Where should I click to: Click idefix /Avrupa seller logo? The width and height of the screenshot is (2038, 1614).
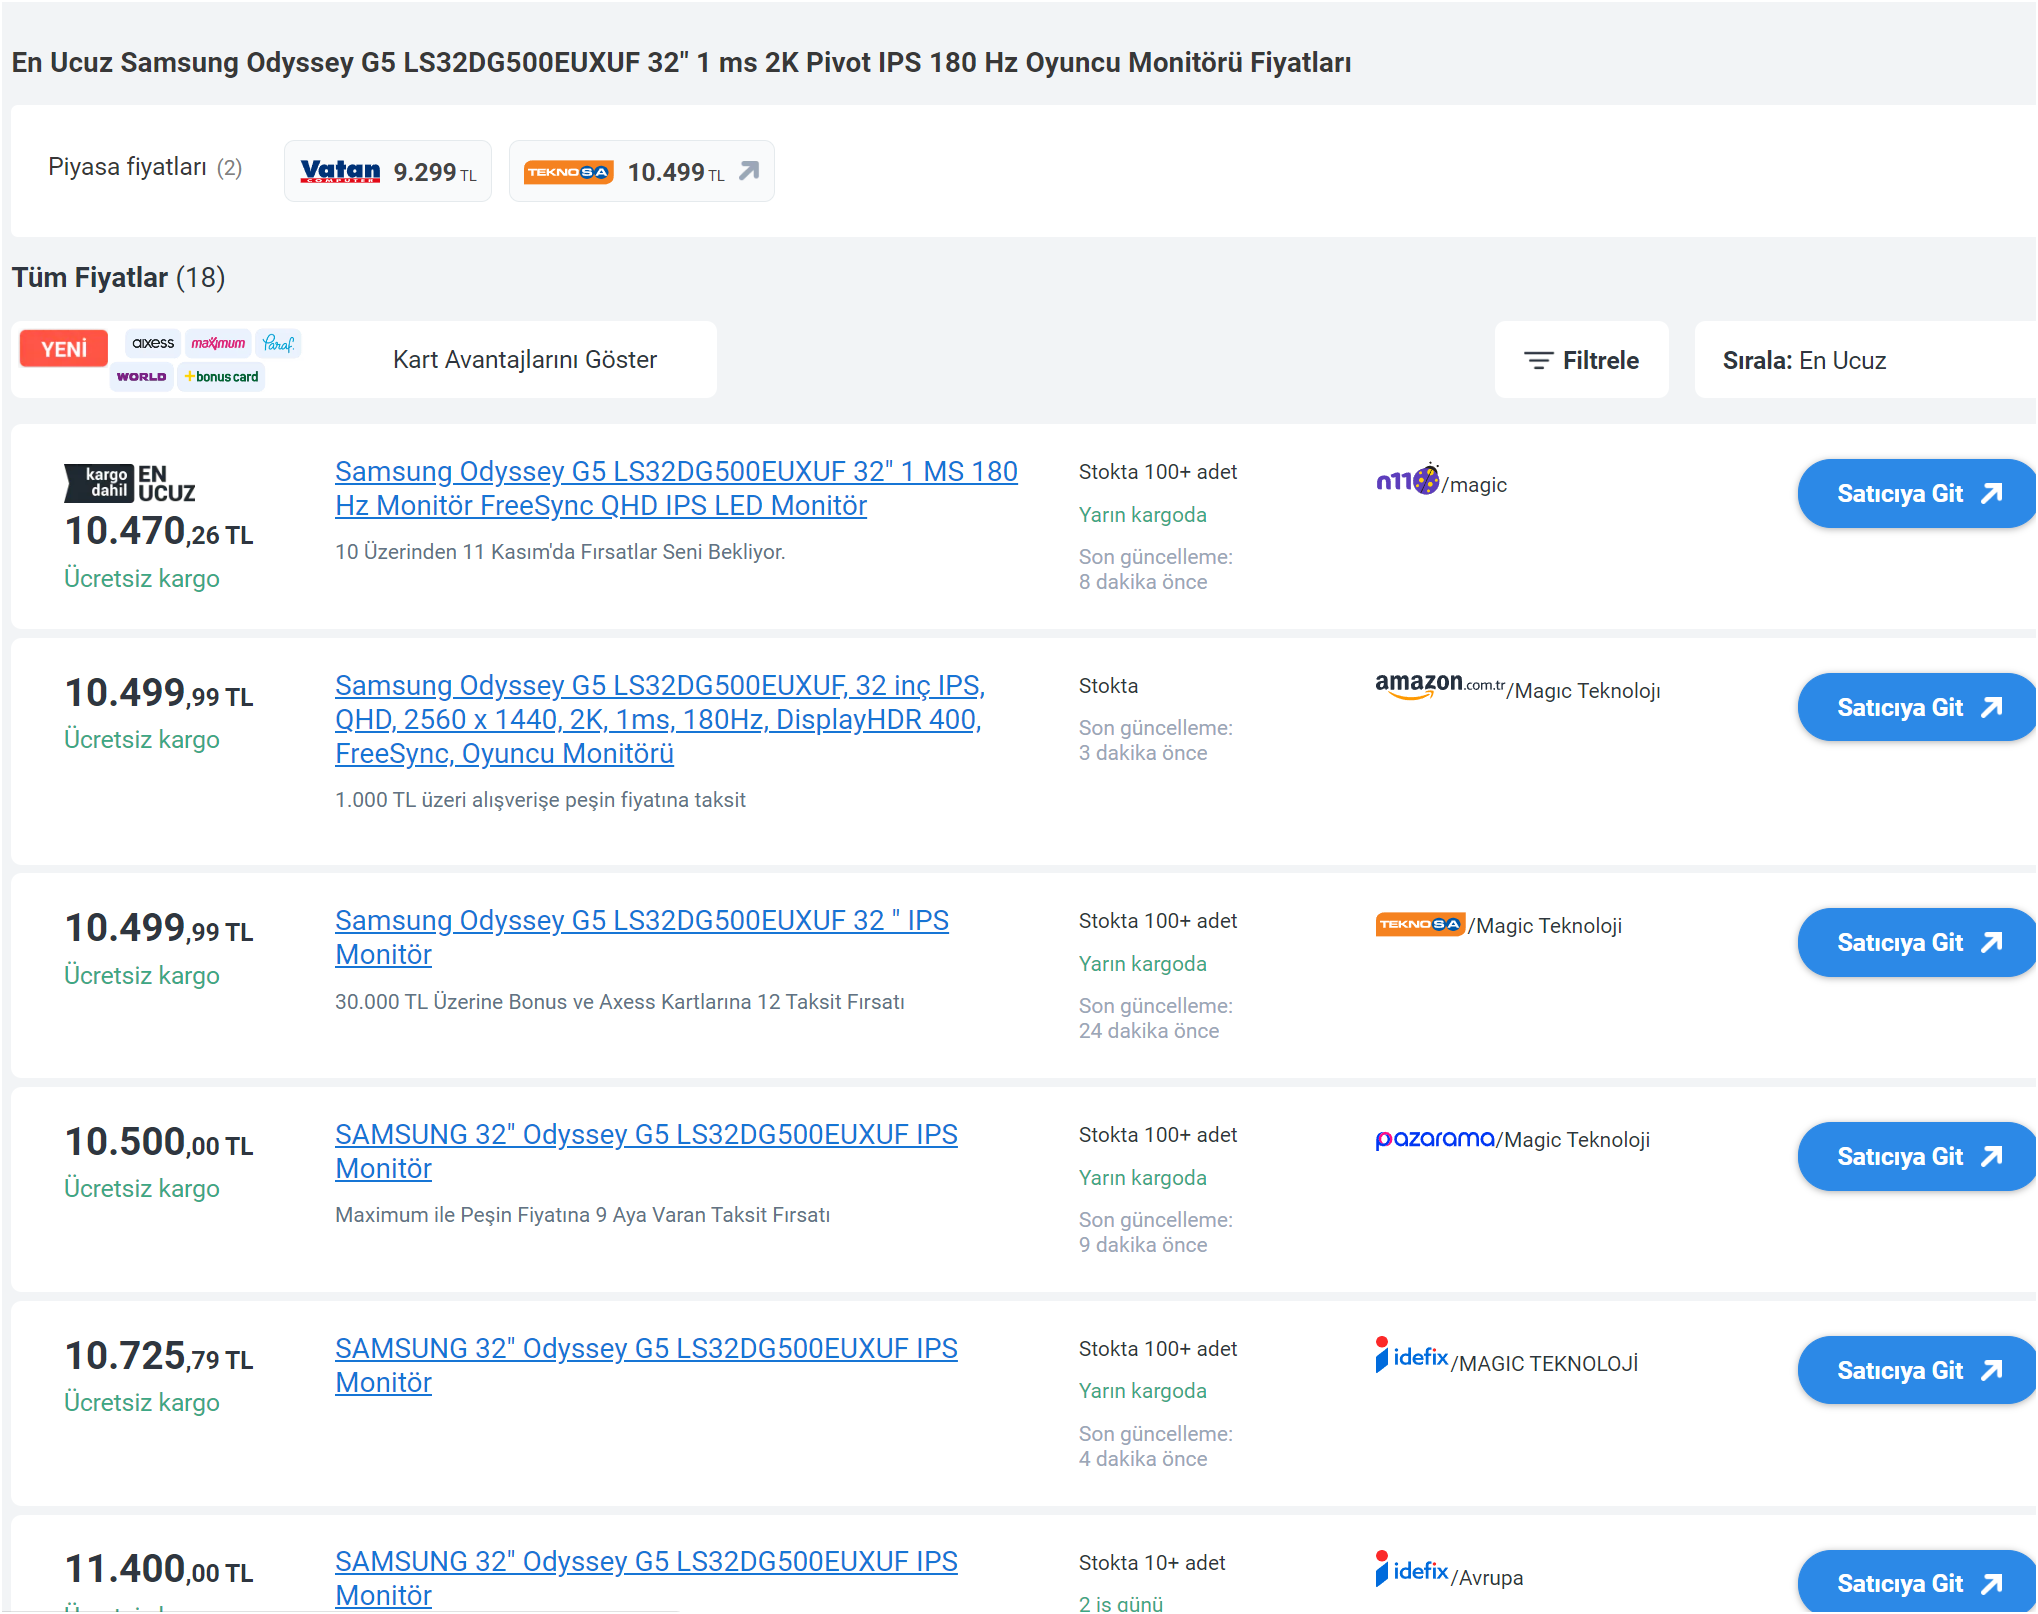point(1412,1569)
